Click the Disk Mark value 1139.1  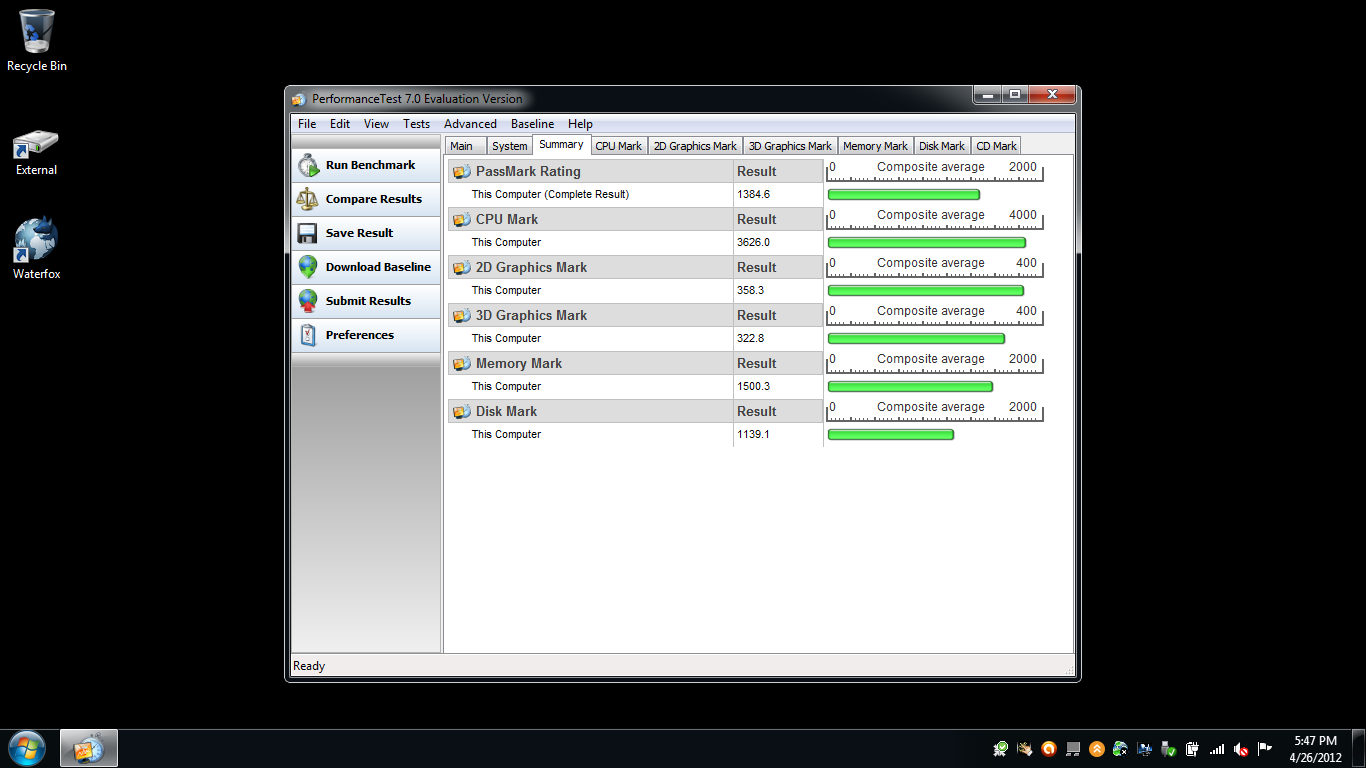tap(753, 434)
